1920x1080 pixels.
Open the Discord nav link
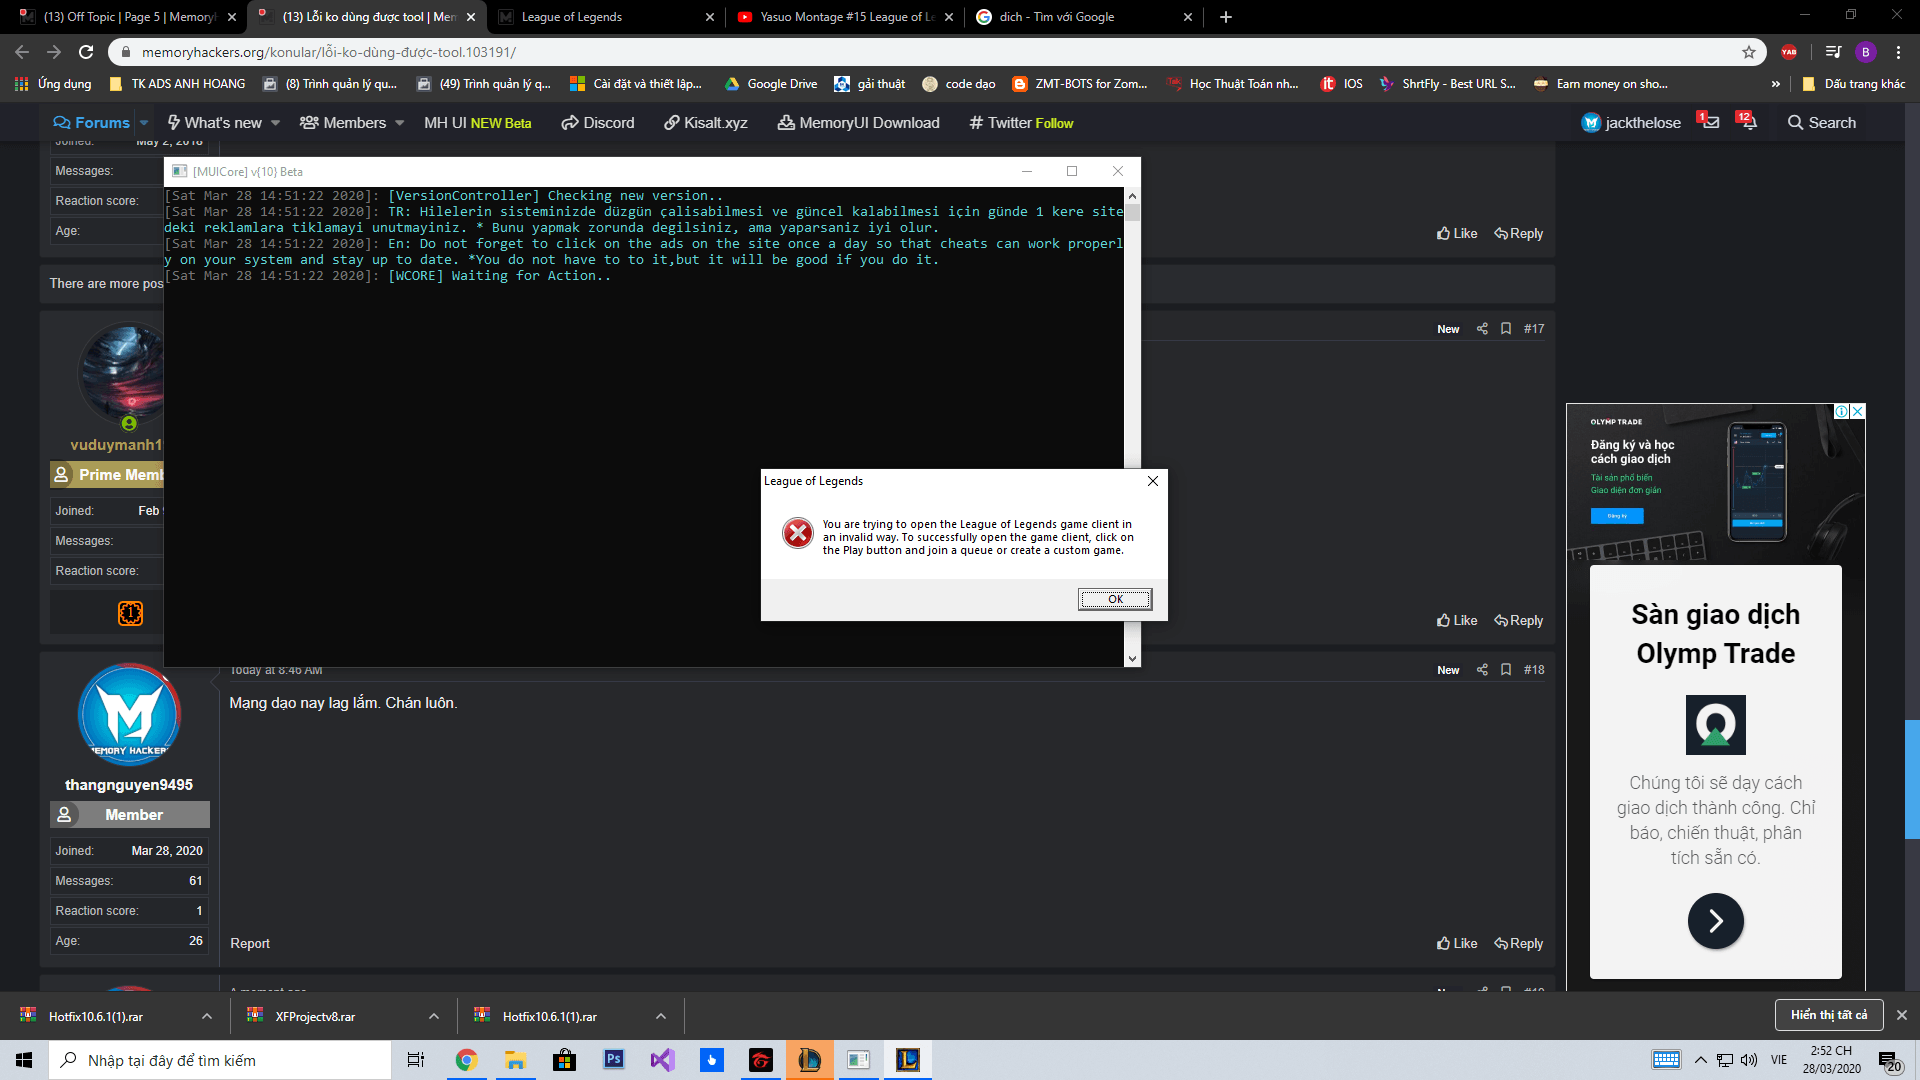[598, 123]
